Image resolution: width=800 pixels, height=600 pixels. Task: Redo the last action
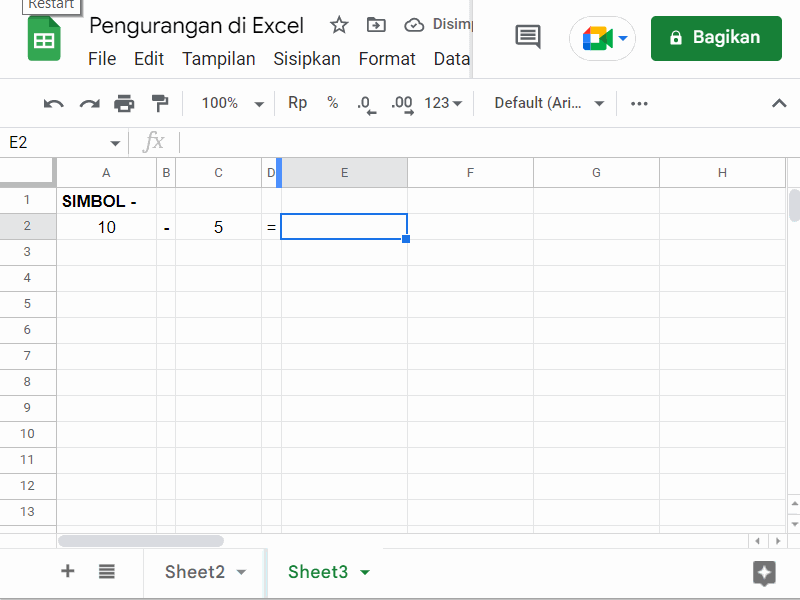coord(89,104)
